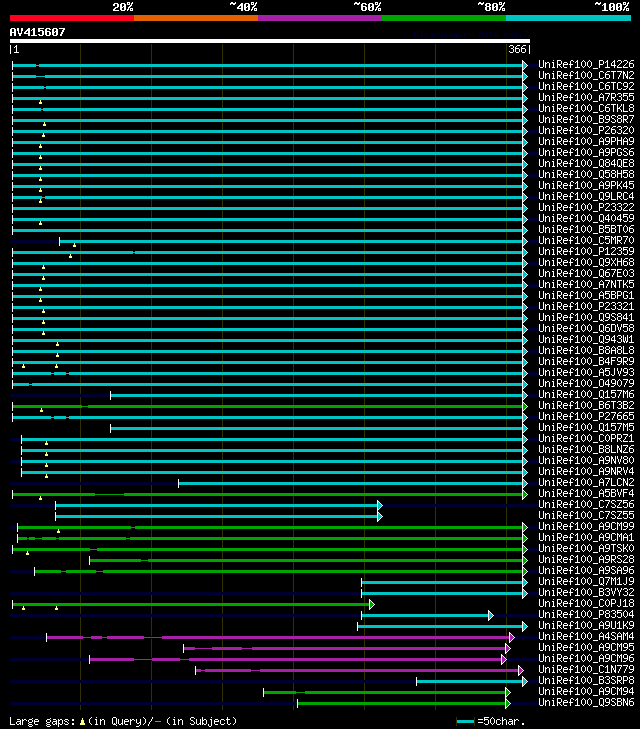
Task: Open the UniRef100_A5BVF4 label
Action: pos(586,494)
